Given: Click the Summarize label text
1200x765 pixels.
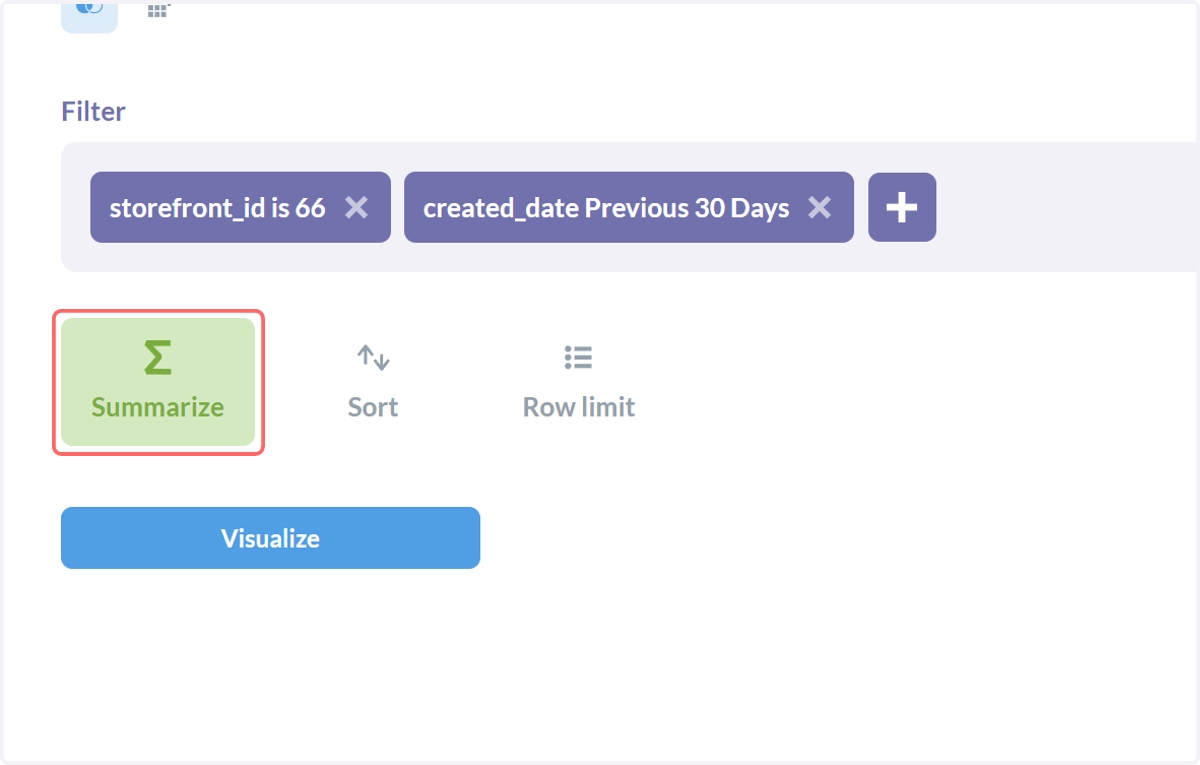Looking at the screenshot, I should pos(157,407).
